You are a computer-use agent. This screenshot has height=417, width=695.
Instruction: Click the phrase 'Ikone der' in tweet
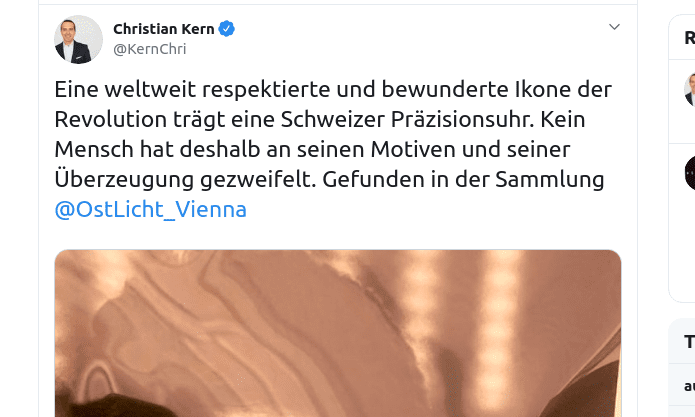(563, 90)
